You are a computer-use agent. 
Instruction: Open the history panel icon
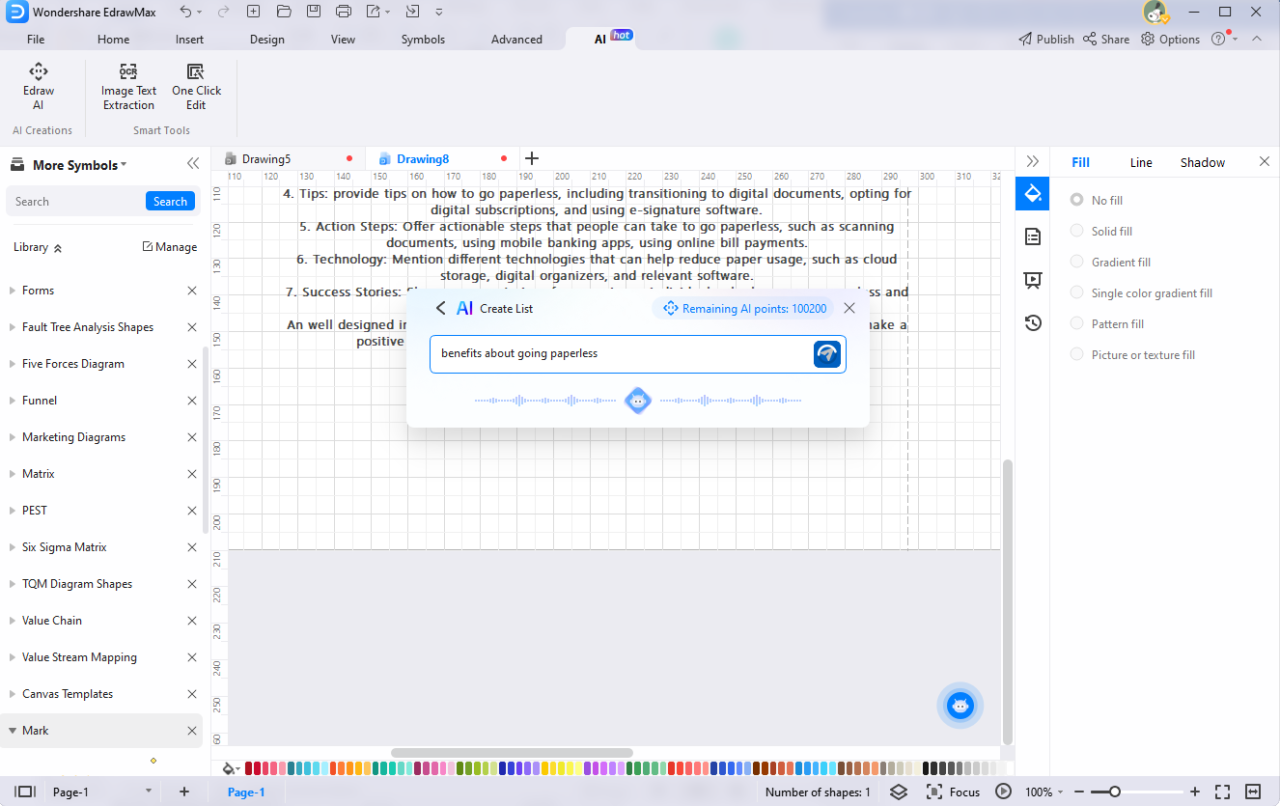point(1032,322)
